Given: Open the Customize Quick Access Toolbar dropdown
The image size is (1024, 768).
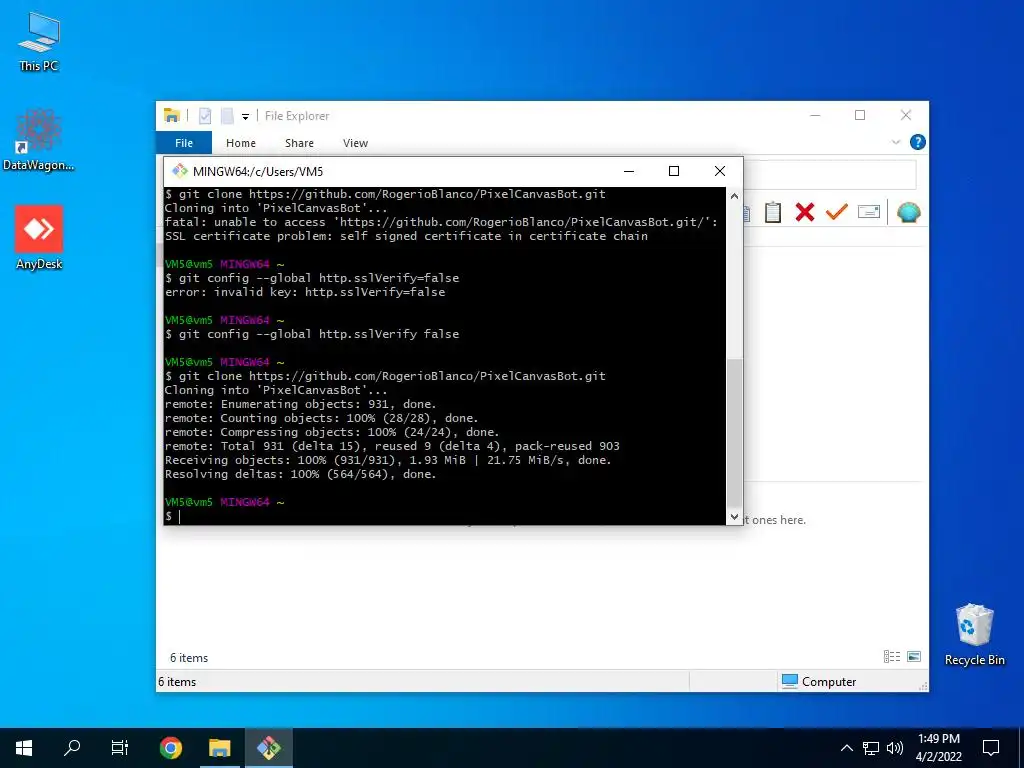Looking at the screenshot, I should pos(246,117).
